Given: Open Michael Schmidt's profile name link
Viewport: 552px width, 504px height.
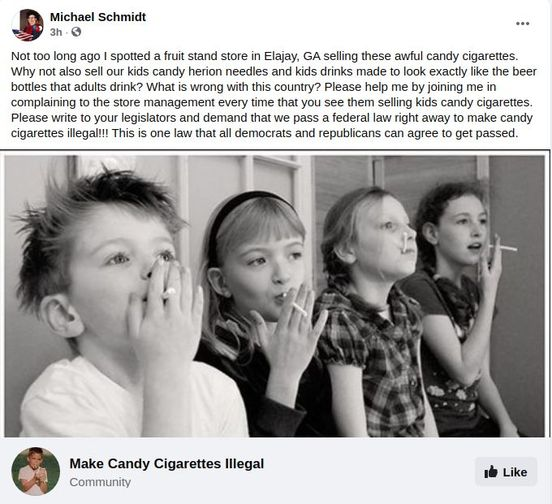Looking at the screenshot, I should (98, 17).
